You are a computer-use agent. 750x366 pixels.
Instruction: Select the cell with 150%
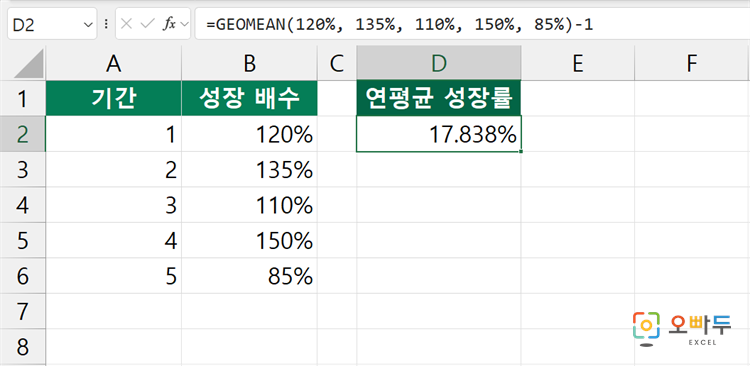(249, 240)
